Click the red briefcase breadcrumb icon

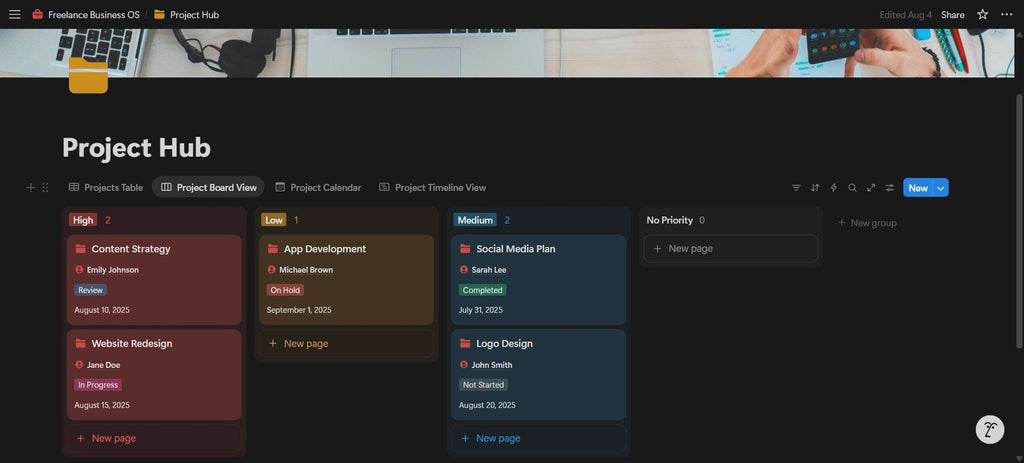coord(38,14)
